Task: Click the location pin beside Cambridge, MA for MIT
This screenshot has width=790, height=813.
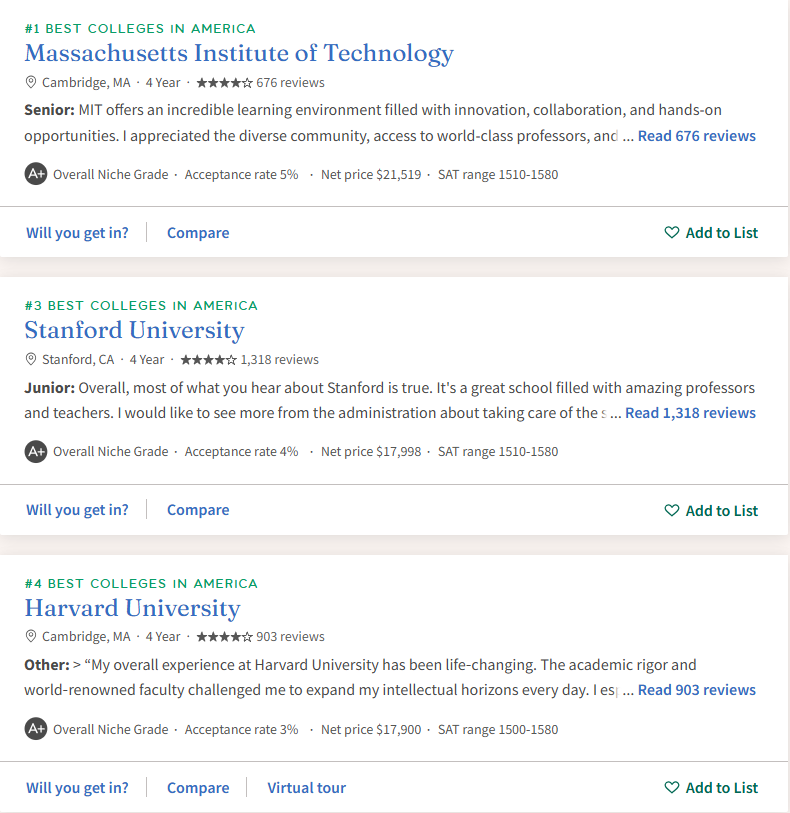Action: point(31,82)
